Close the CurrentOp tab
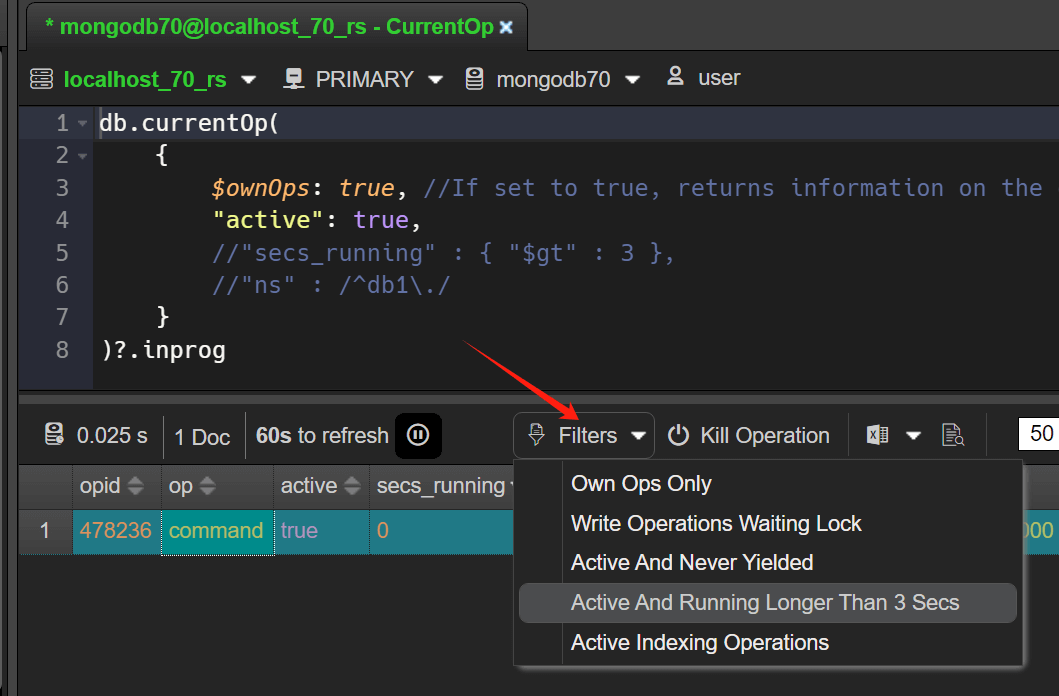 [x=506, y=28]
